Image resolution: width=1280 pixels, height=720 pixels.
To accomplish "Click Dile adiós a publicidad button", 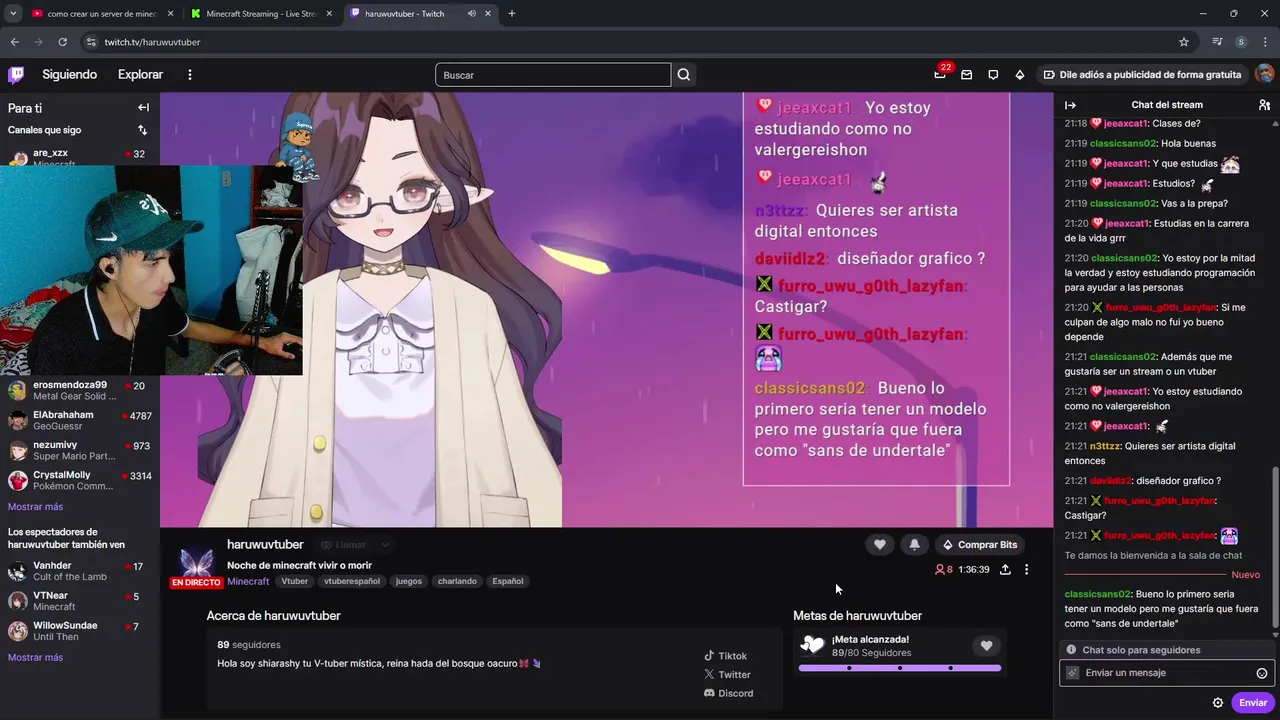I will click(x=1142, y=75).
